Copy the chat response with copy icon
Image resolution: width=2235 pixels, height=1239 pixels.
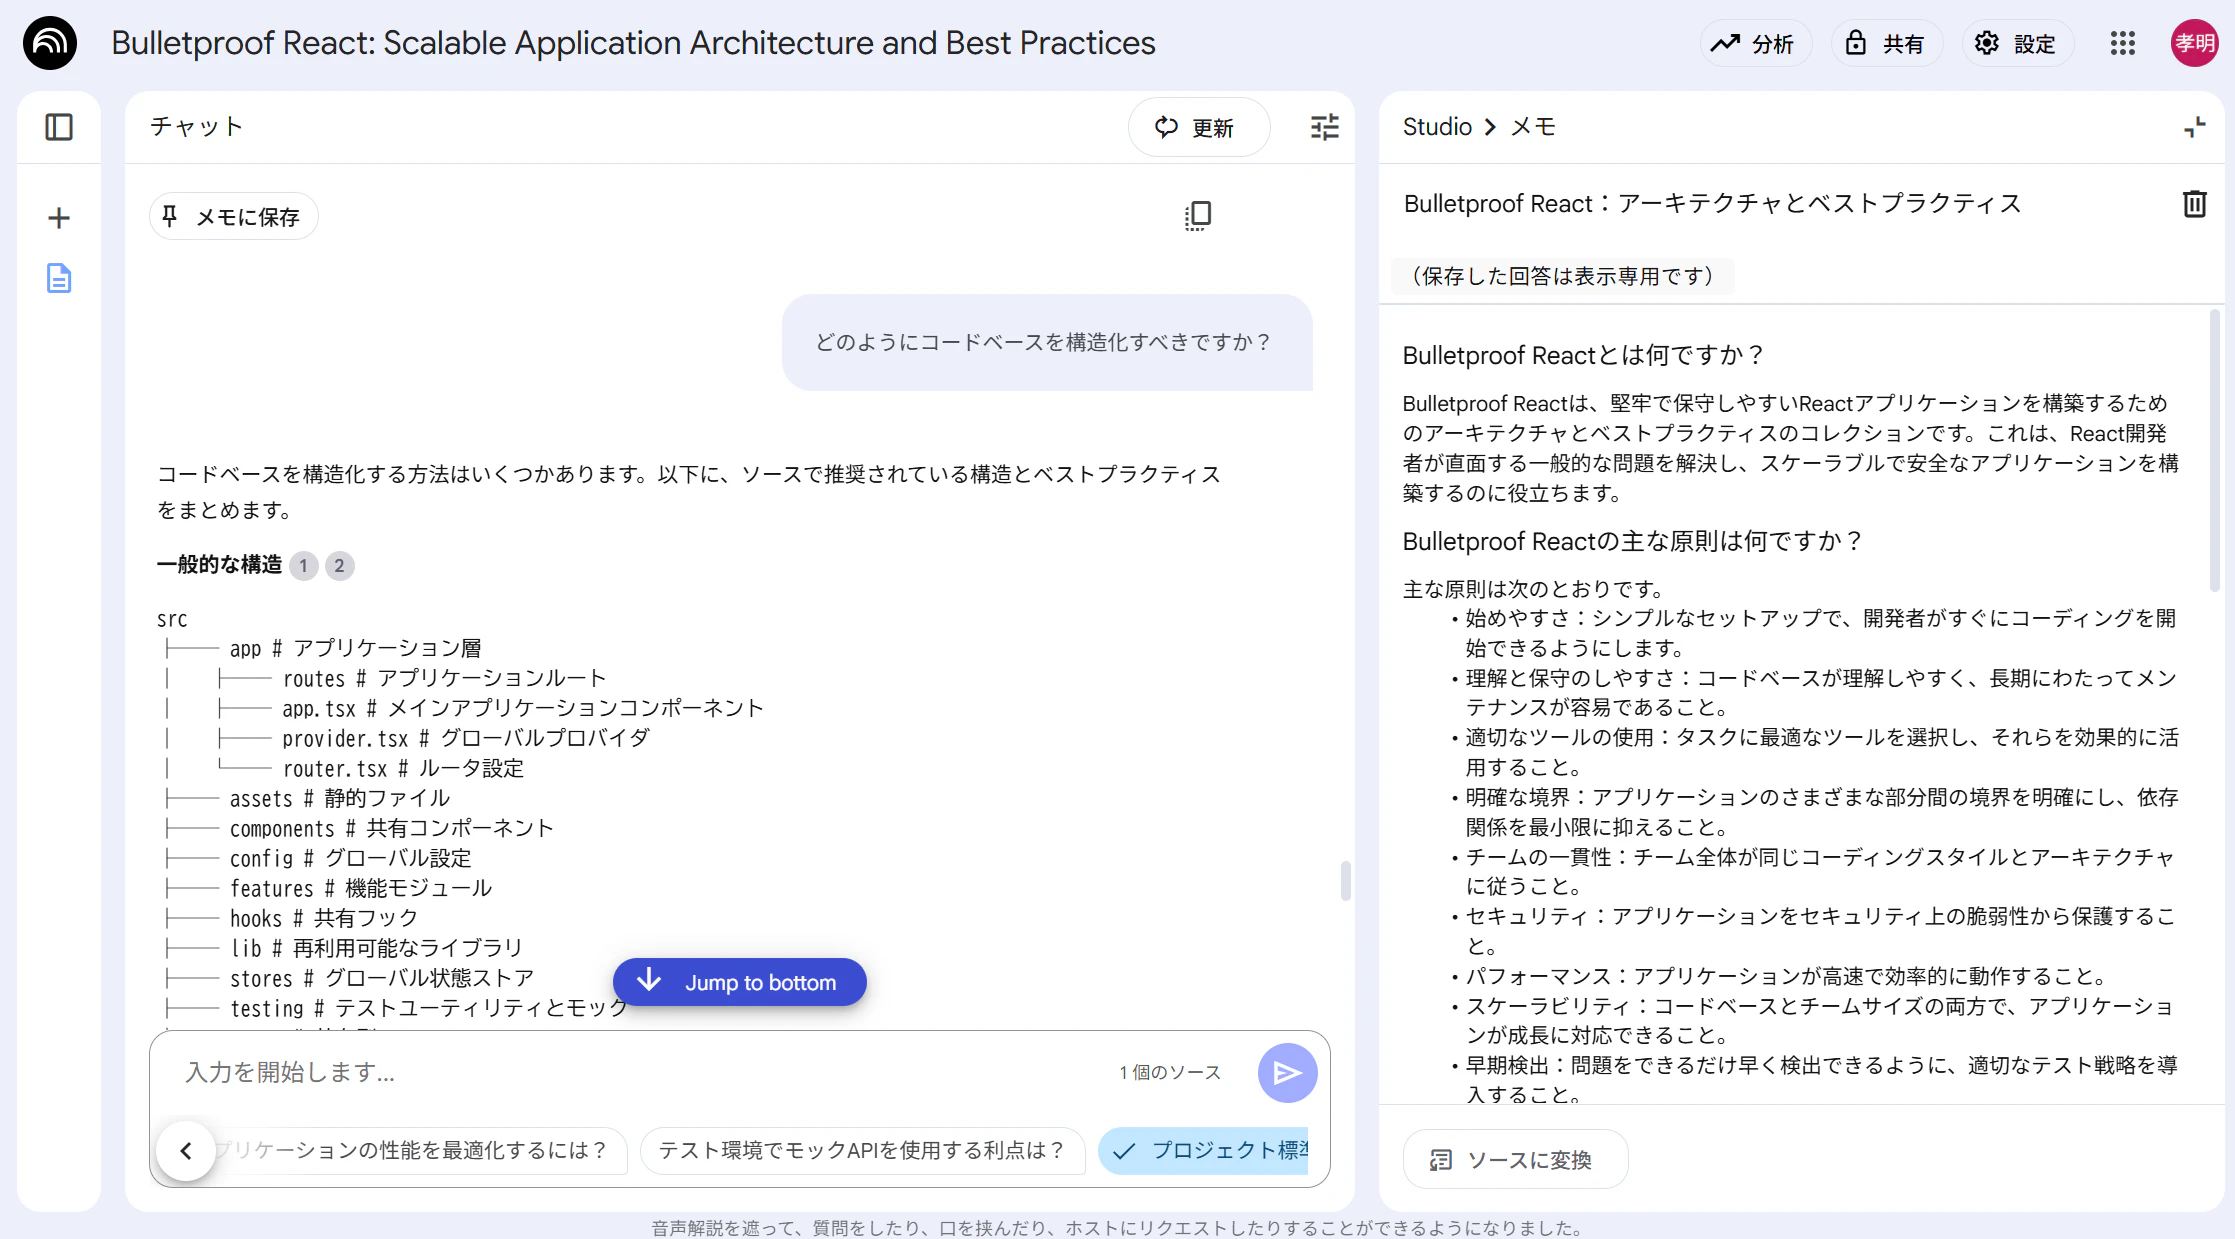pyautogui.click(x=1198, y=216)
